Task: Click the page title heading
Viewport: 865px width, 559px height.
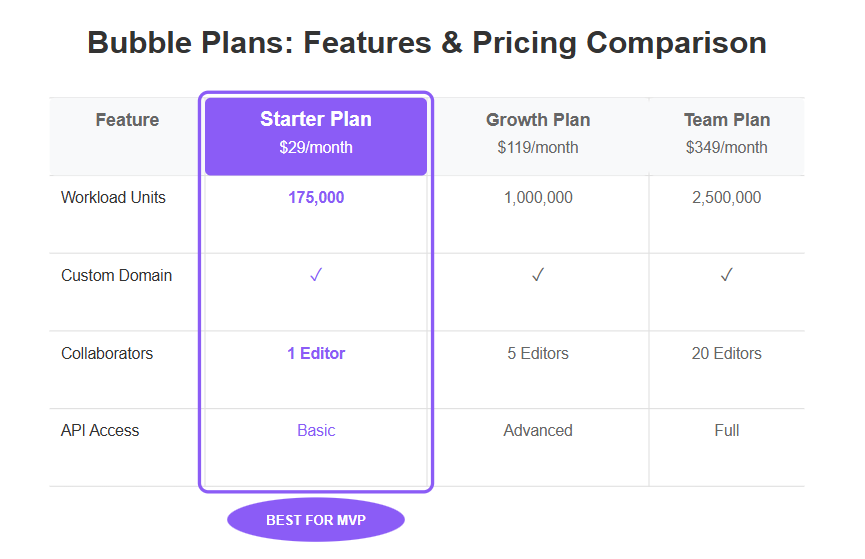Action: pos(427,43)
